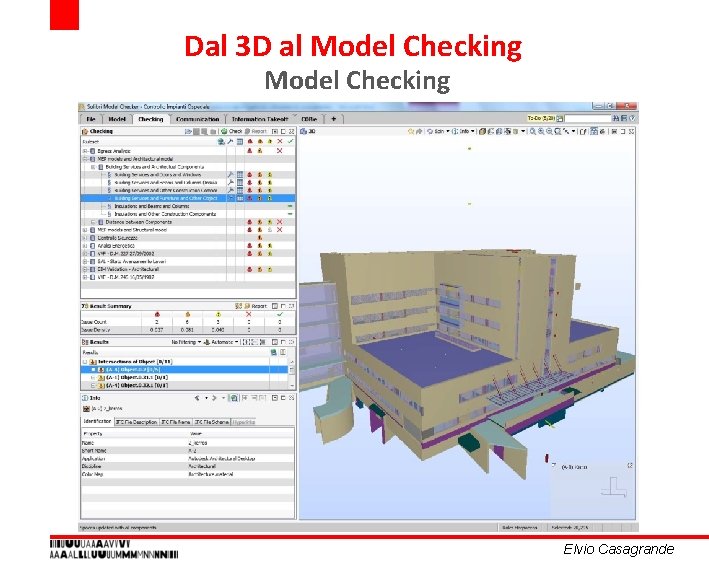Toggle checkbox on highlighted [A-1] Object result
This screenshot has width=709, height=567.
coord(94,369)
